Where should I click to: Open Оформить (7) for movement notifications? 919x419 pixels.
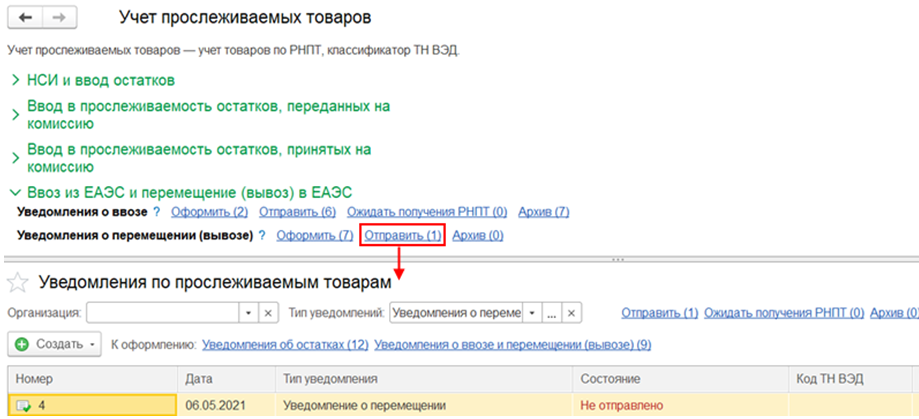coord(315,236)
